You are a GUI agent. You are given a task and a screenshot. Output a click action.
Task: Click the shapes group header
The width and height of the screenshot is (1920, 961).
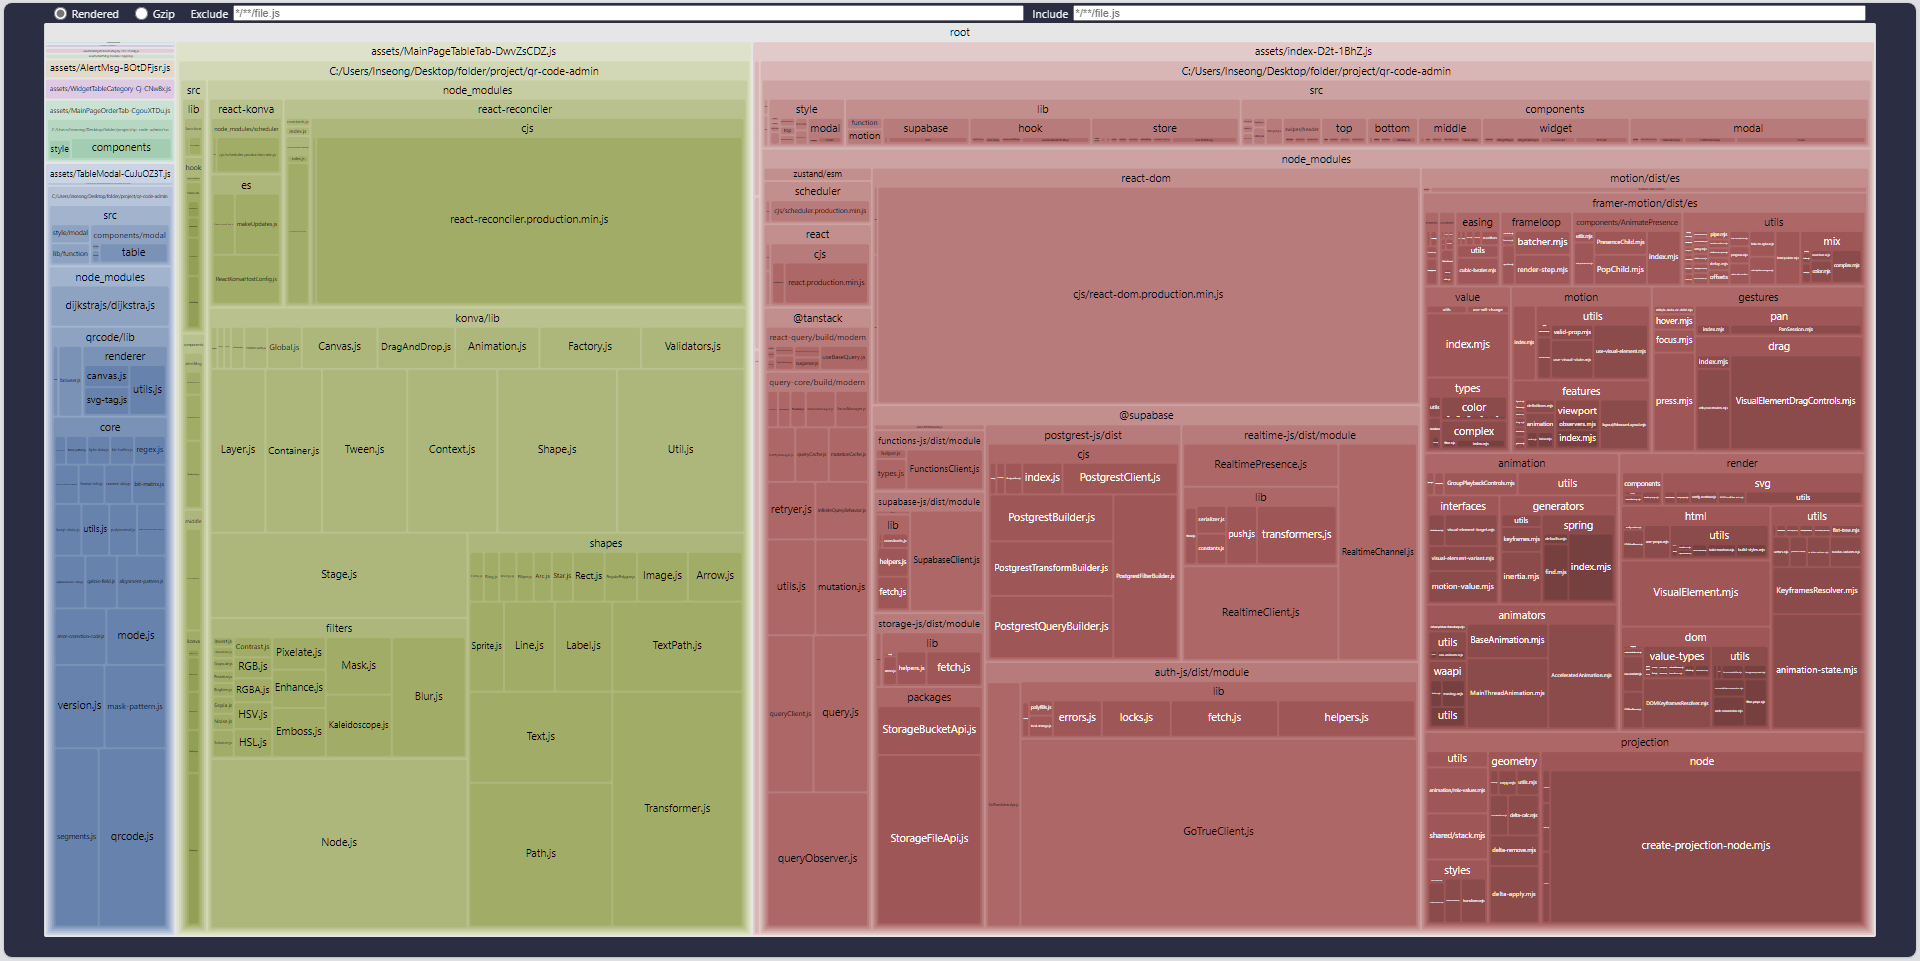point(605,544)
